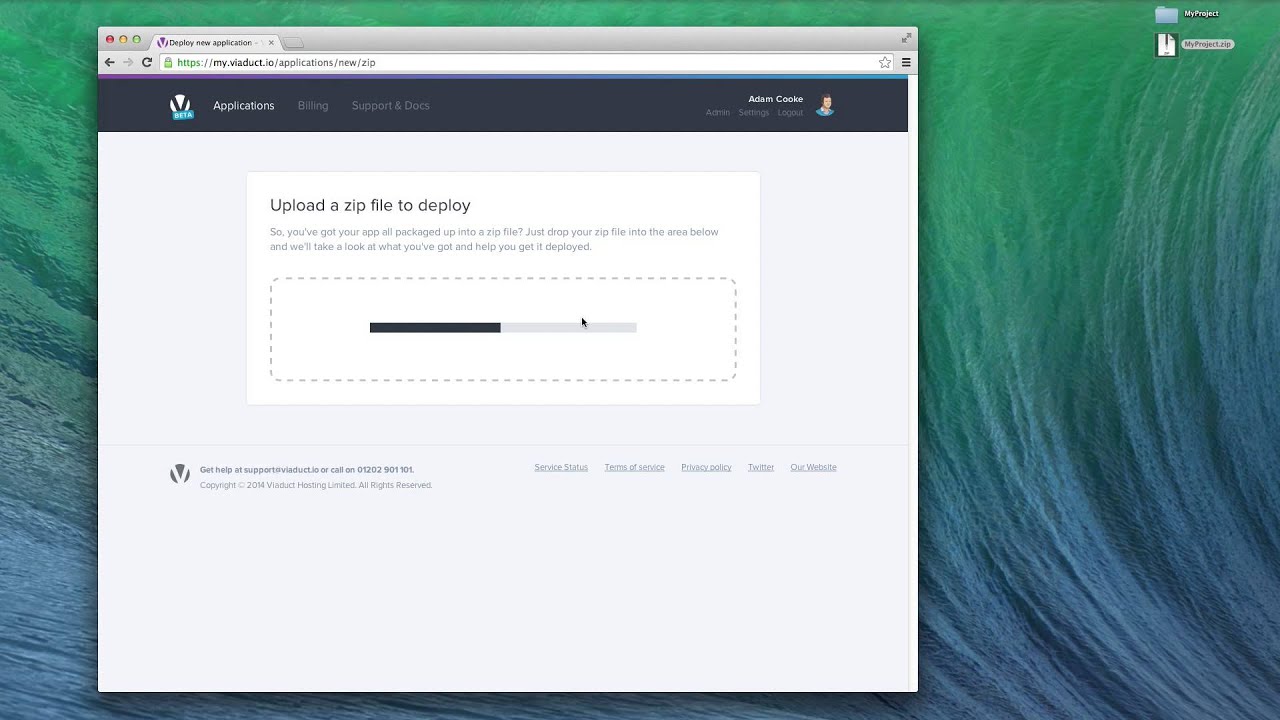Open Terms of service footer link

(x=634, y=467)
